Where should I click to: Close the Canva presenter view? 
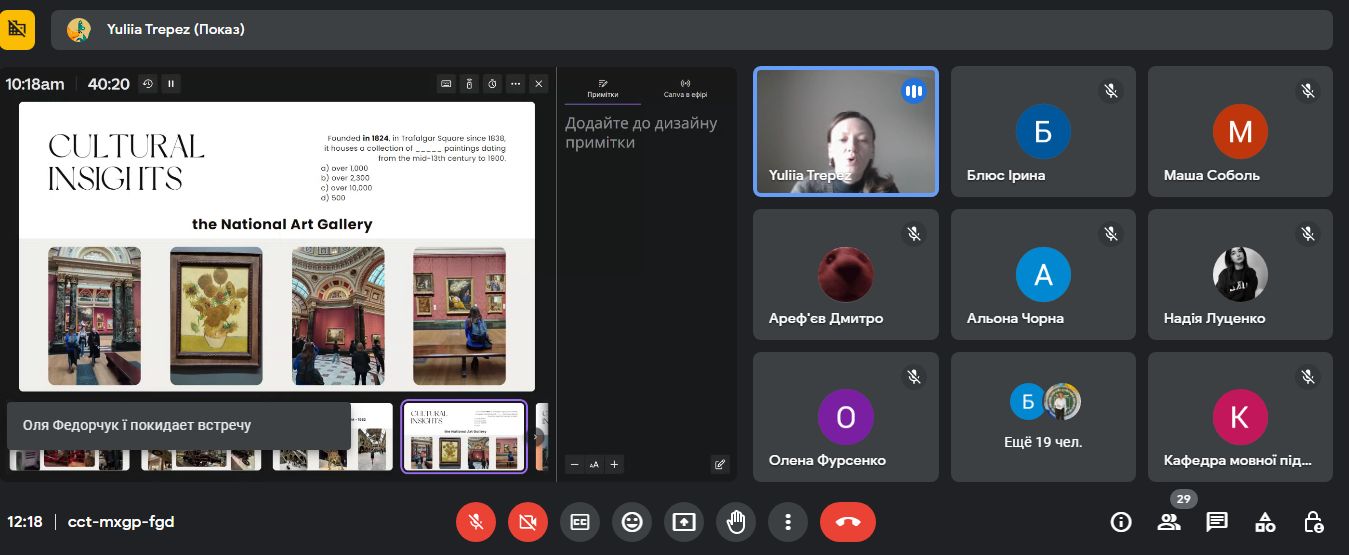coord(539,84)
